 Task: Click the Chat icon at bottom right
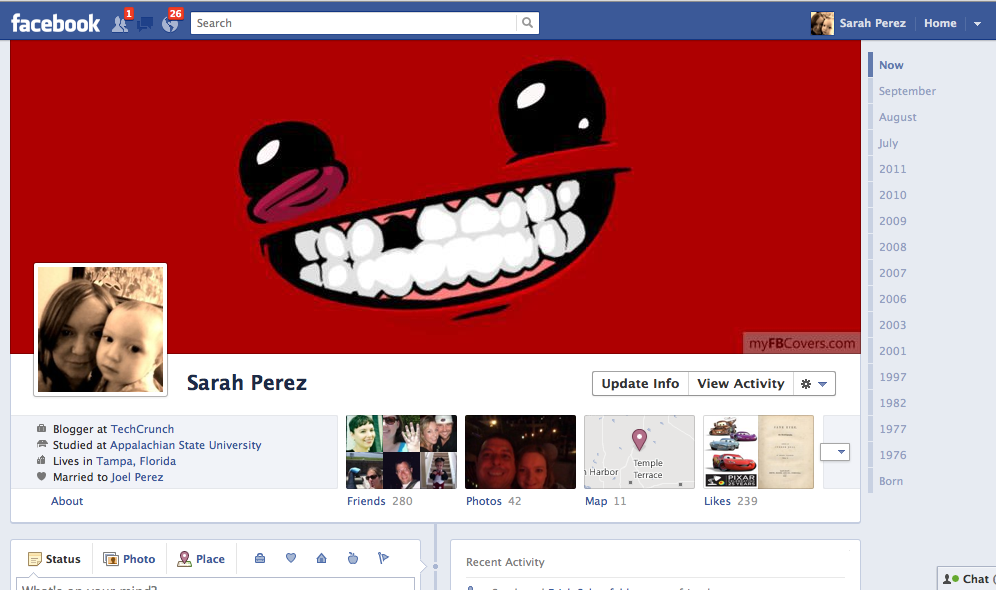(951, 579)
